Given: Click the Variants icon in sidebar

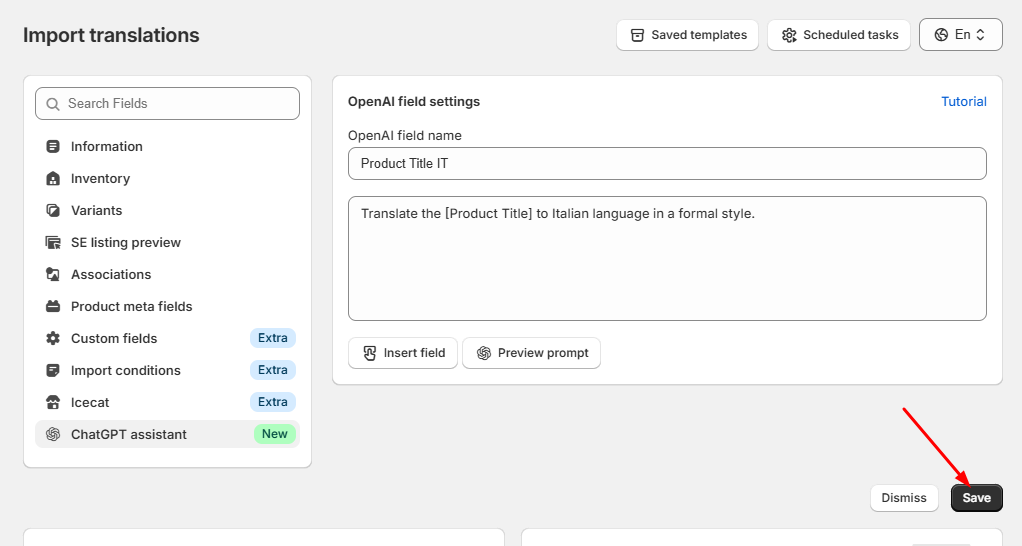Looking at the screenshot, I should coord(53,210).
